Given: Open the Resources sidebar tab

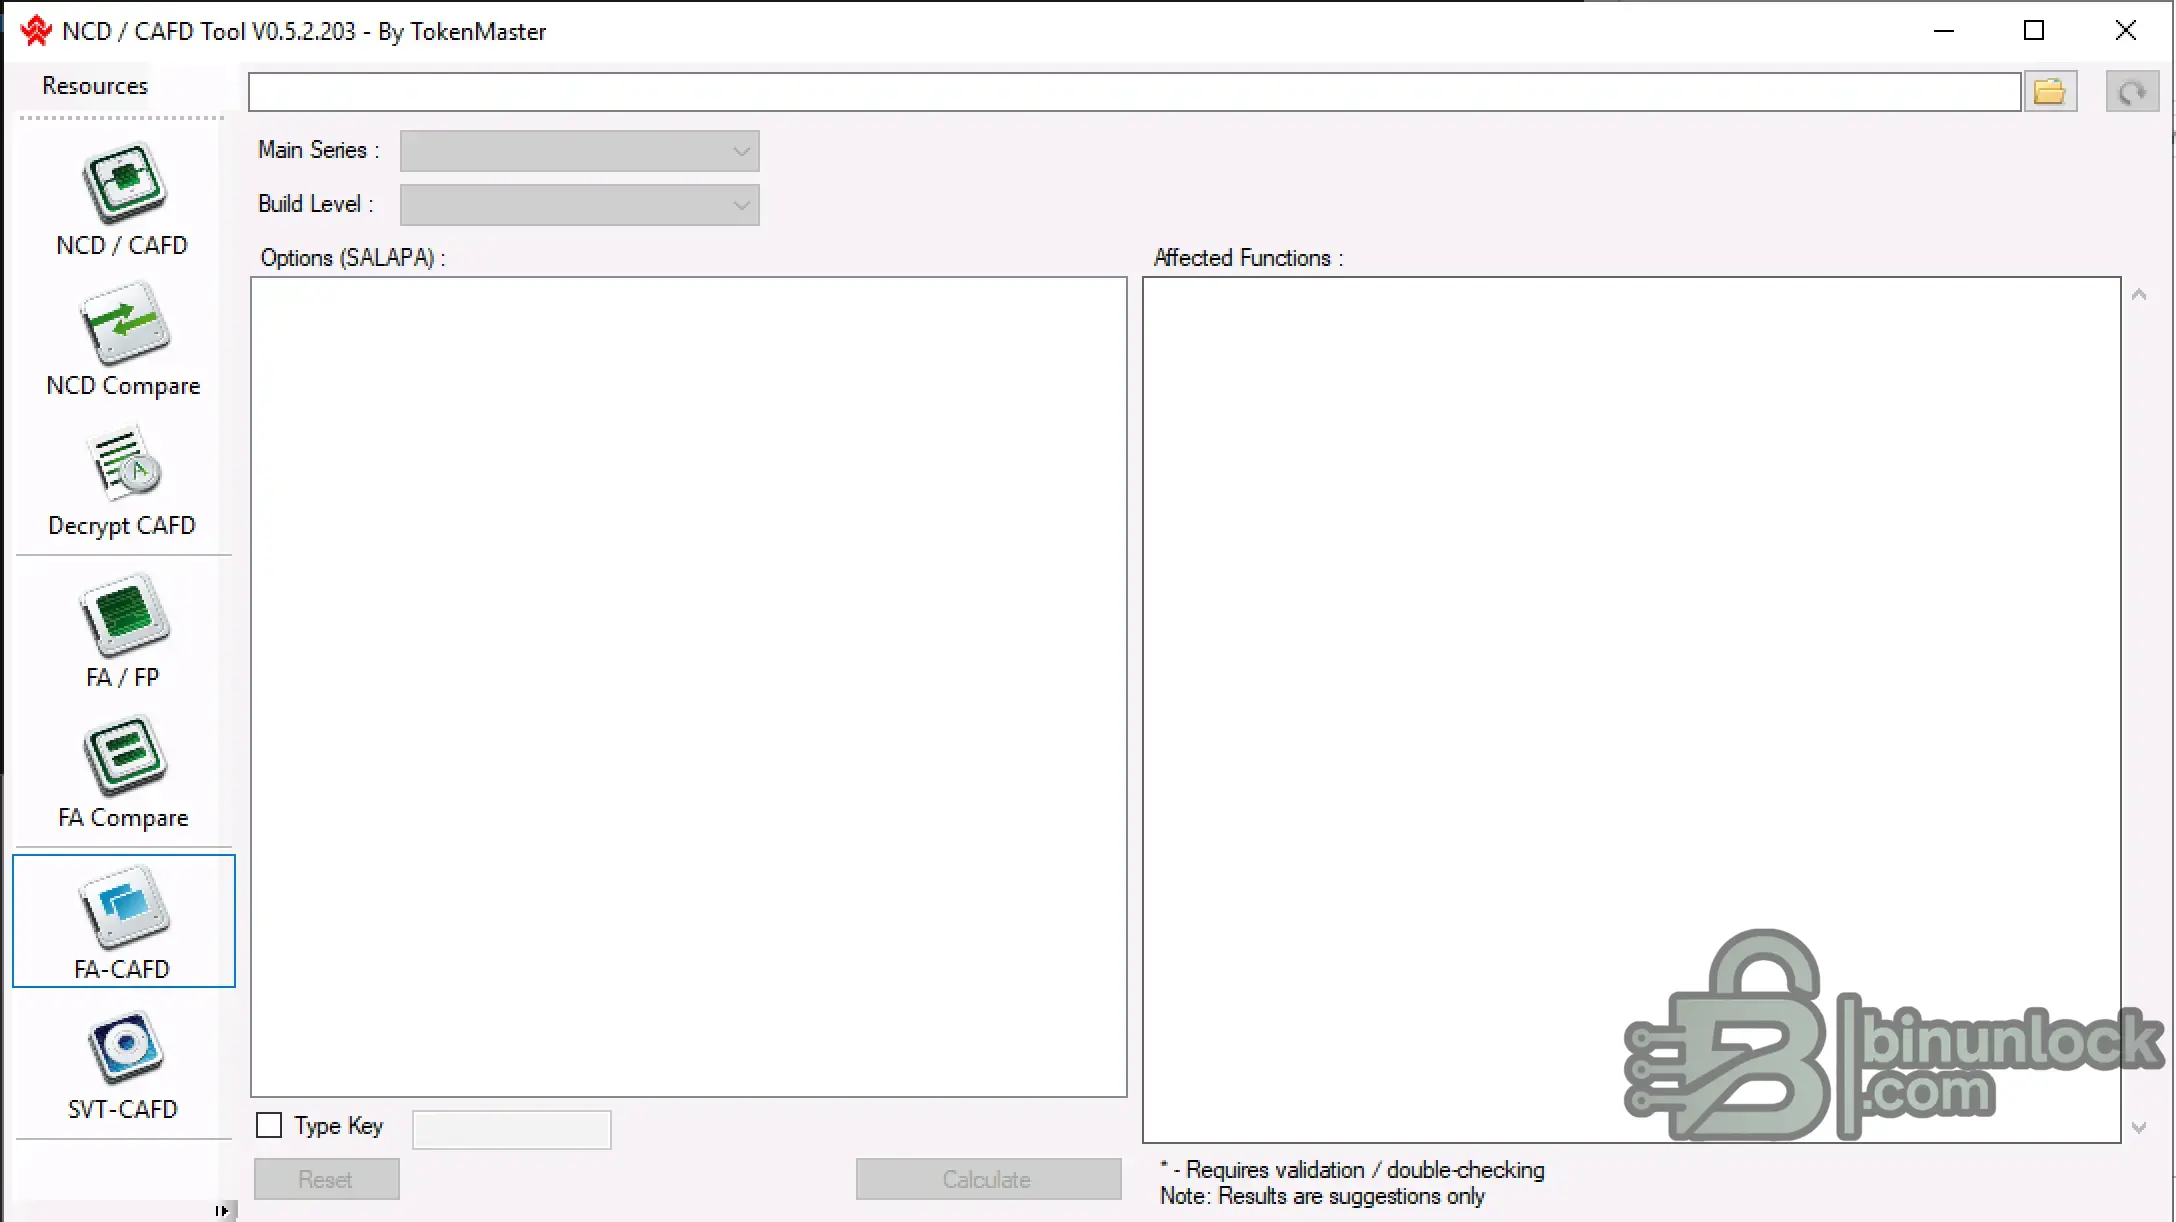Looking at the screenshot, I should [95, 86].
